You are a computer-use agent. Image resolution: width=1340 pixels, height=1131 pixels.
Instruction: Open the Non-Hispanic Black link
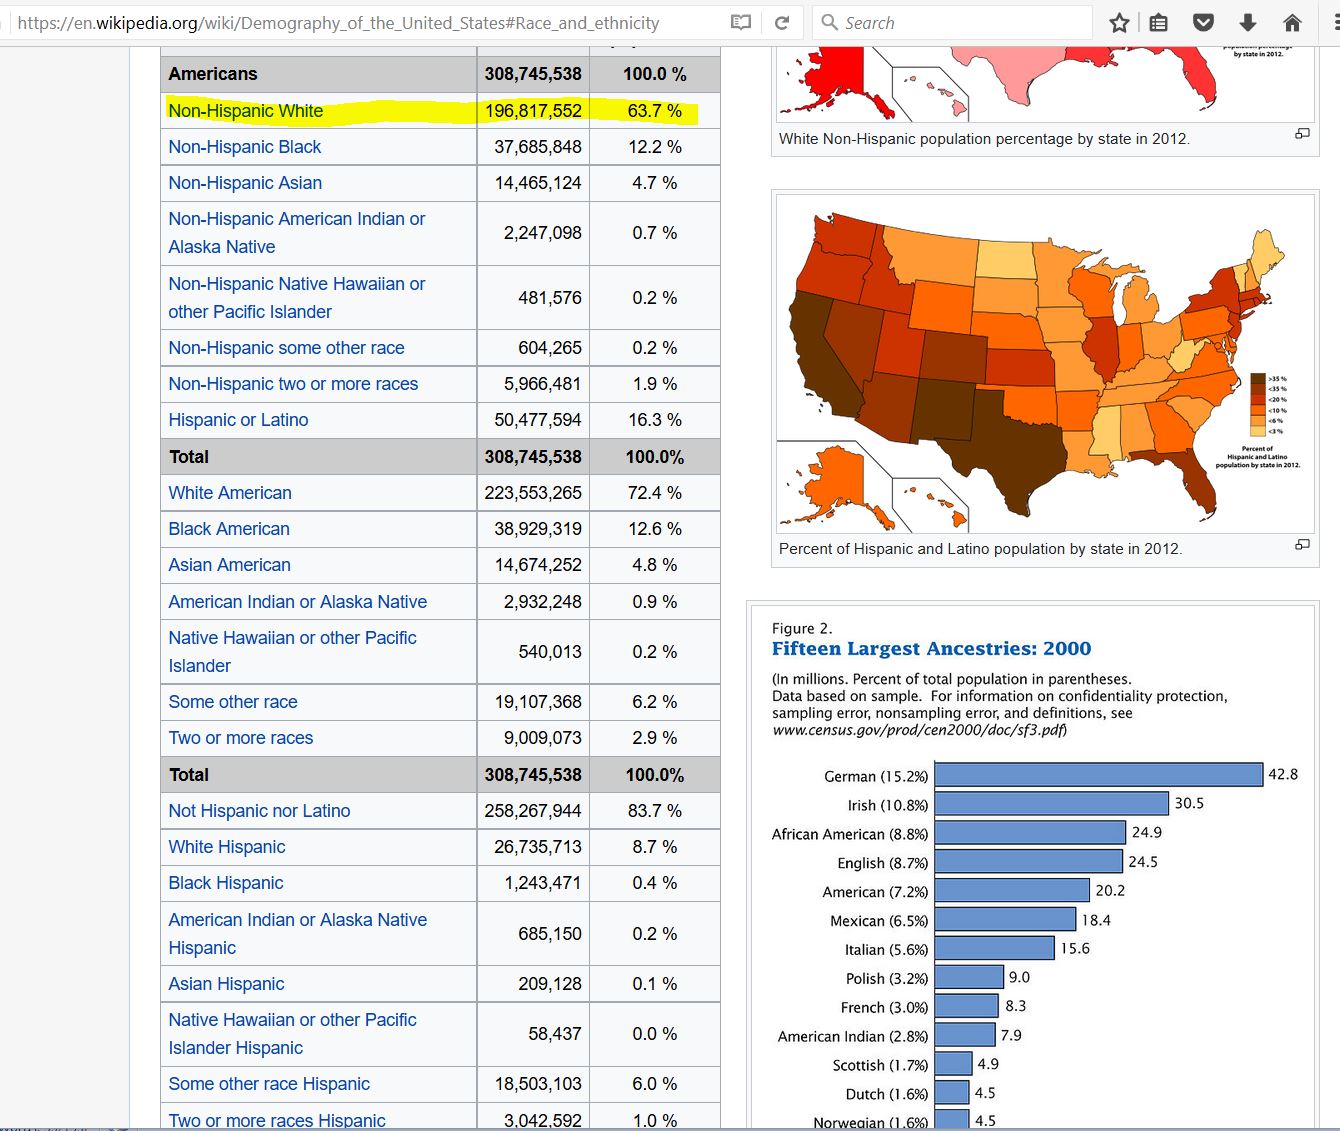point(244,147)
